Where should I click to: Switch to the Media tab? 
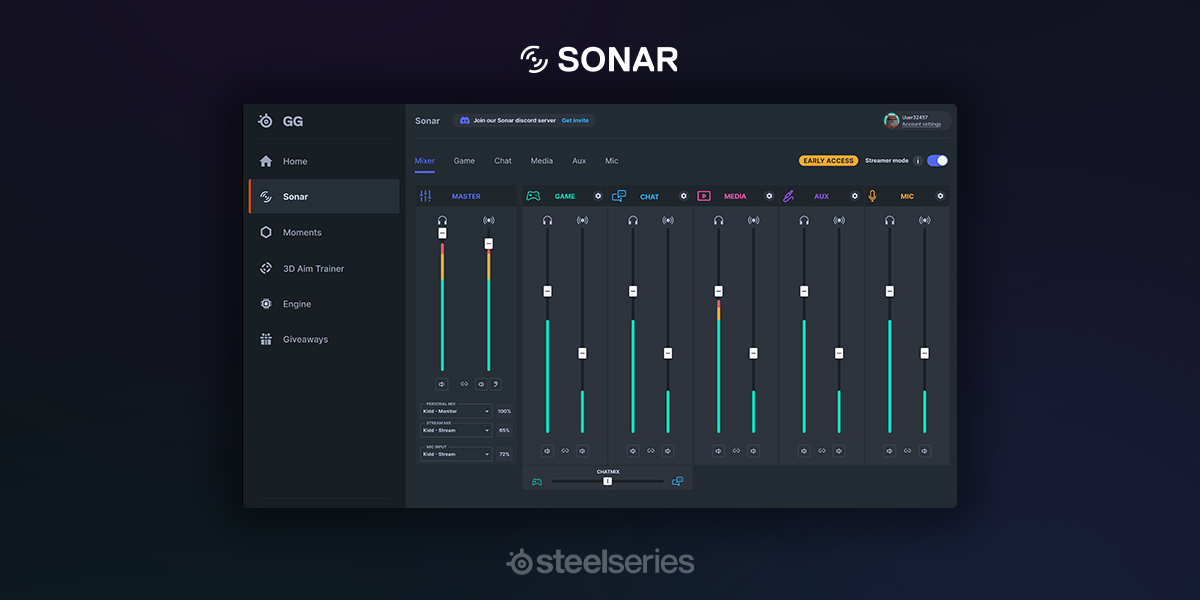(x=542, y=161)
